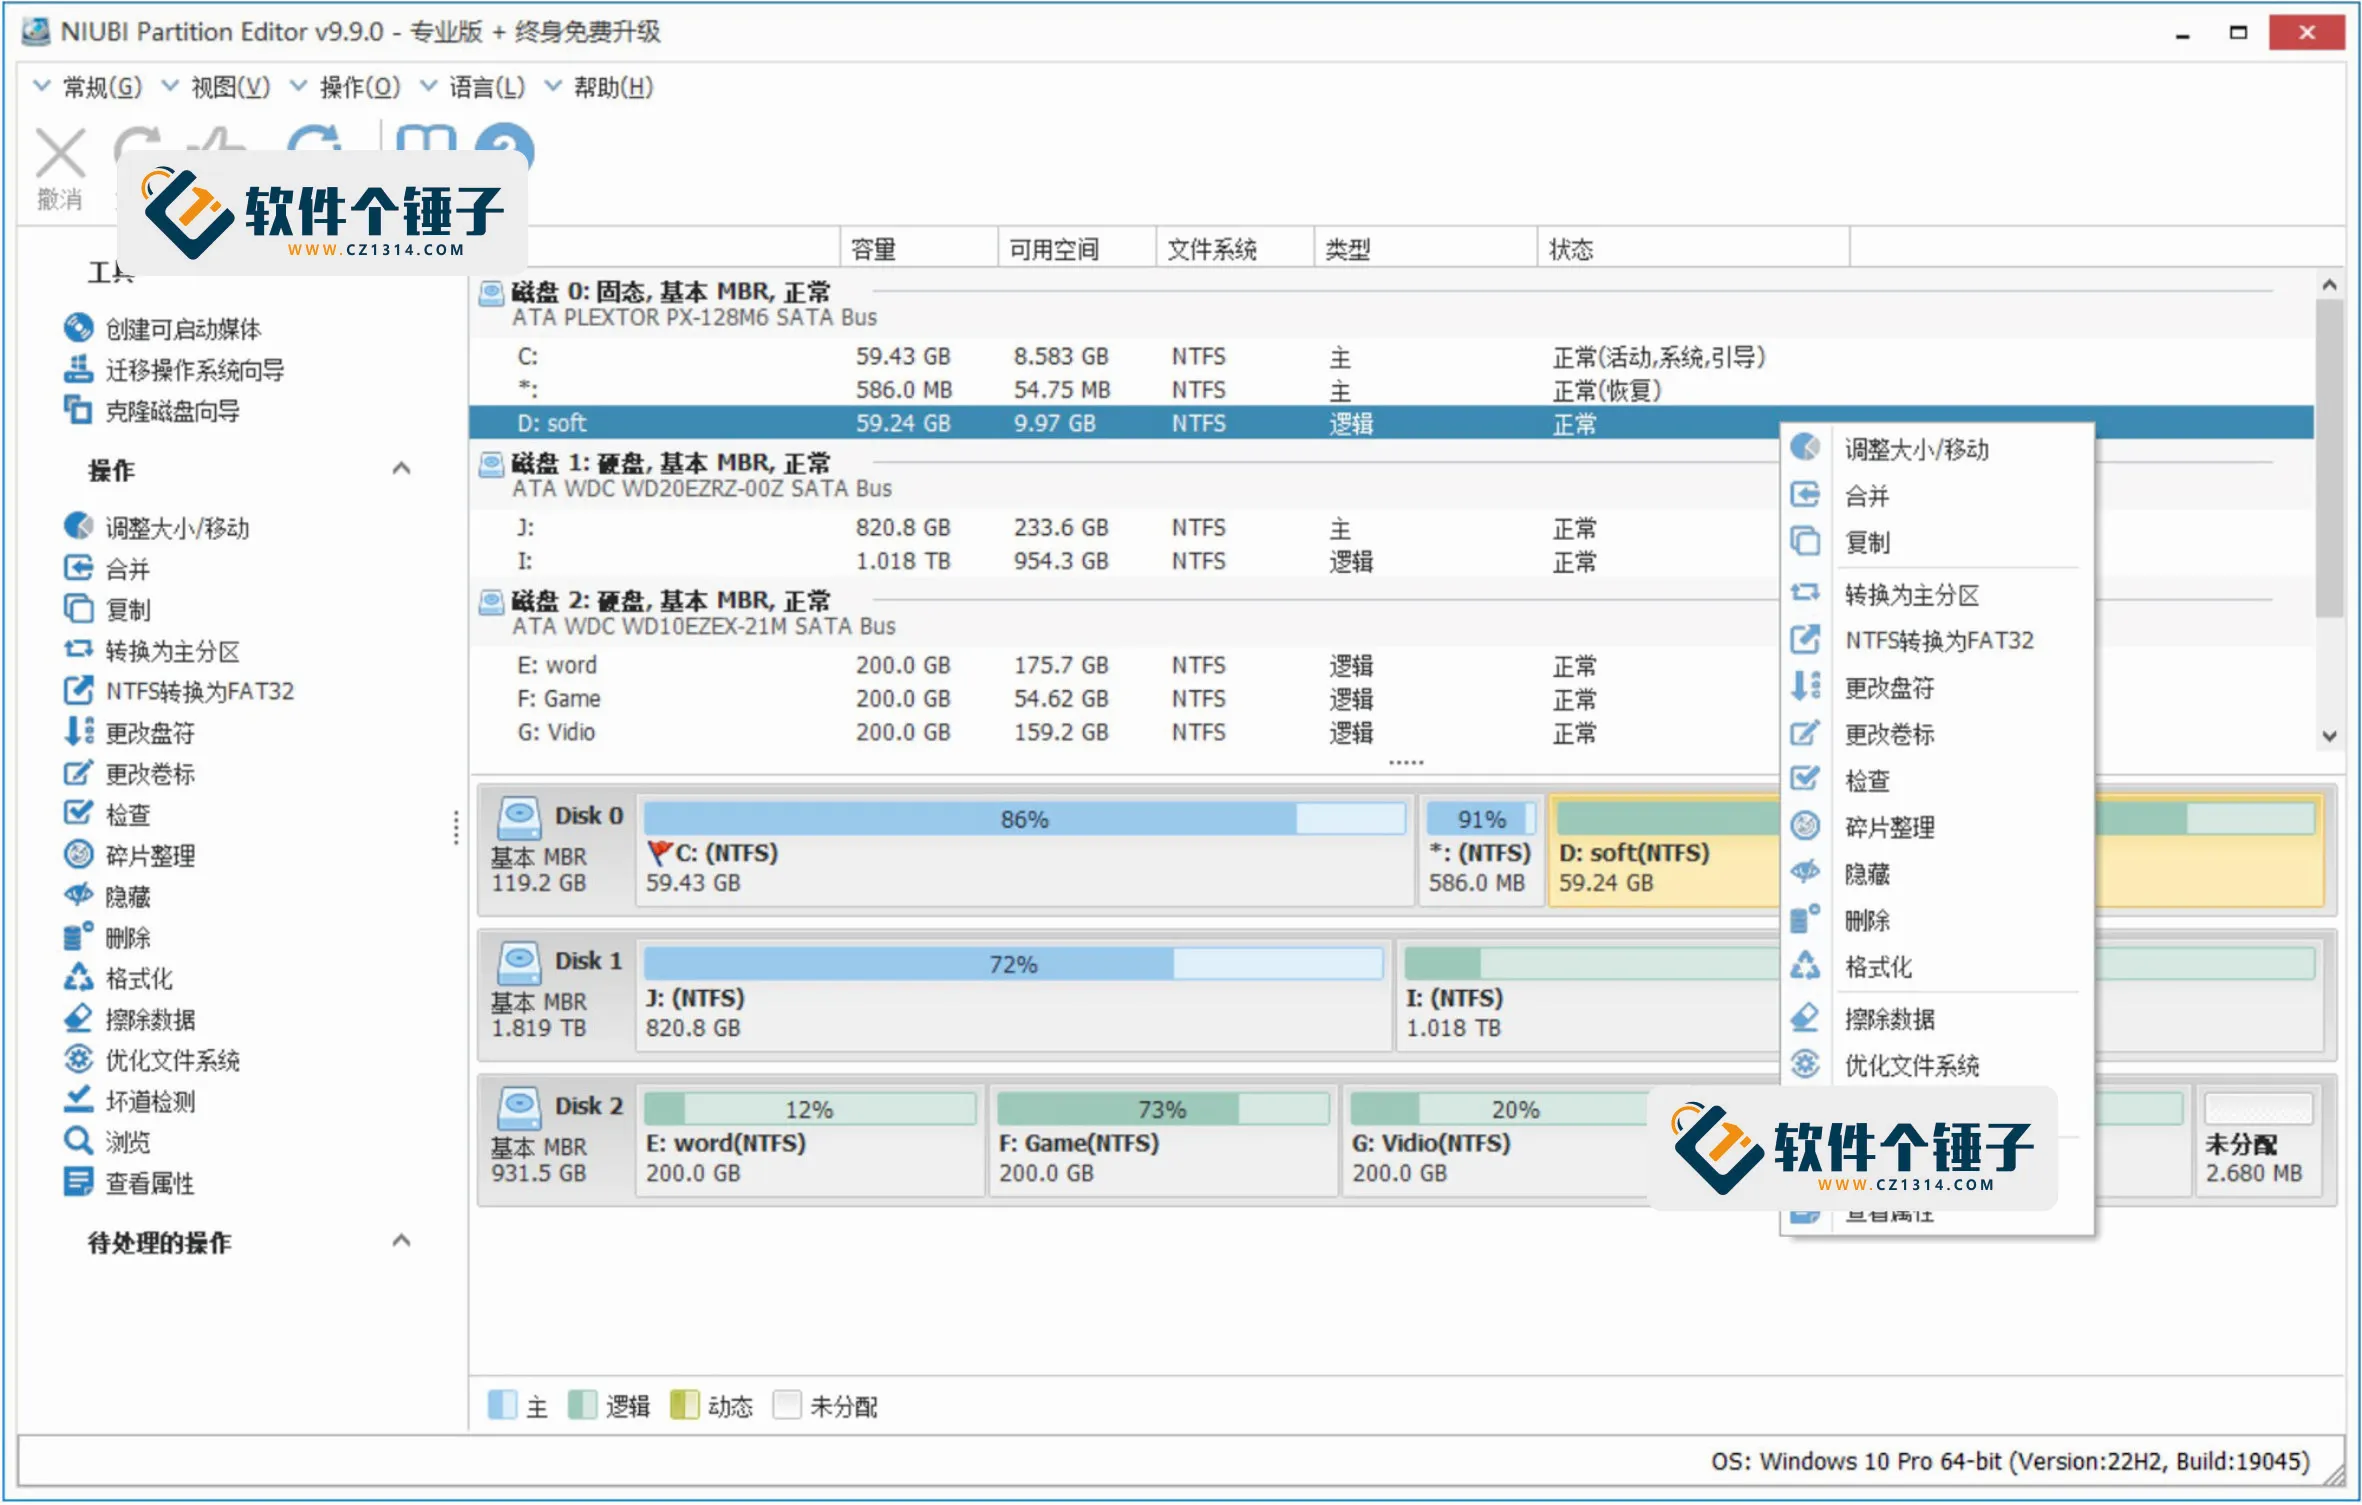Click the Undo (撤消) toolbar icon
The height and width of the screenshot is (1505, 2362).
click(60, 153)
